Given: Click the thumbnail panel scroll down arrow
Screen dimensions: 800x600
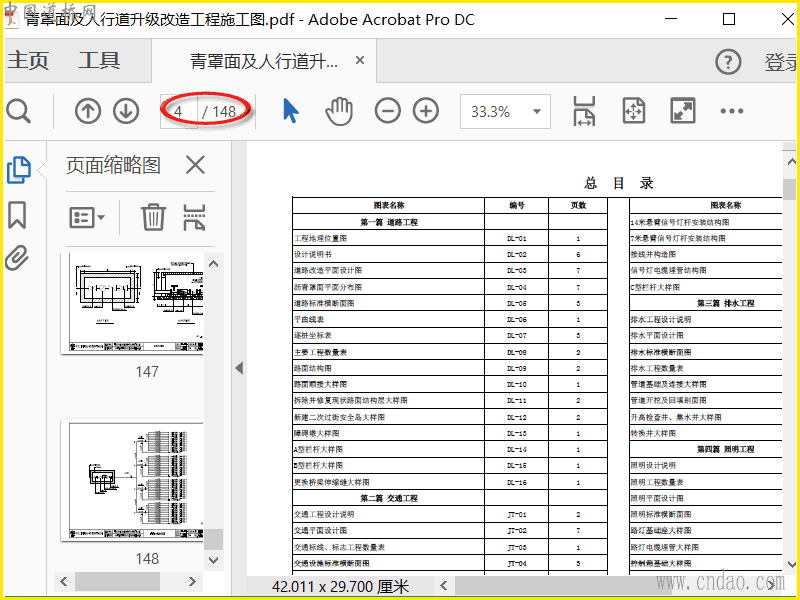Looking at the screenshot, I should pos(214,560).
